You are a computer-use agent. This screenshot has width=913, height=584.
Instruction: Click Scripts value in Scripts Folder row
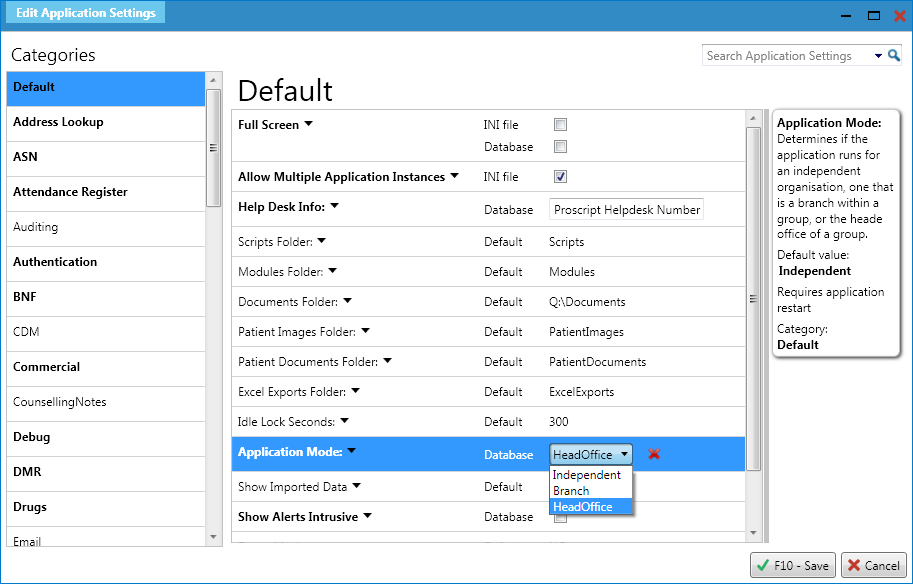(567, 242)
